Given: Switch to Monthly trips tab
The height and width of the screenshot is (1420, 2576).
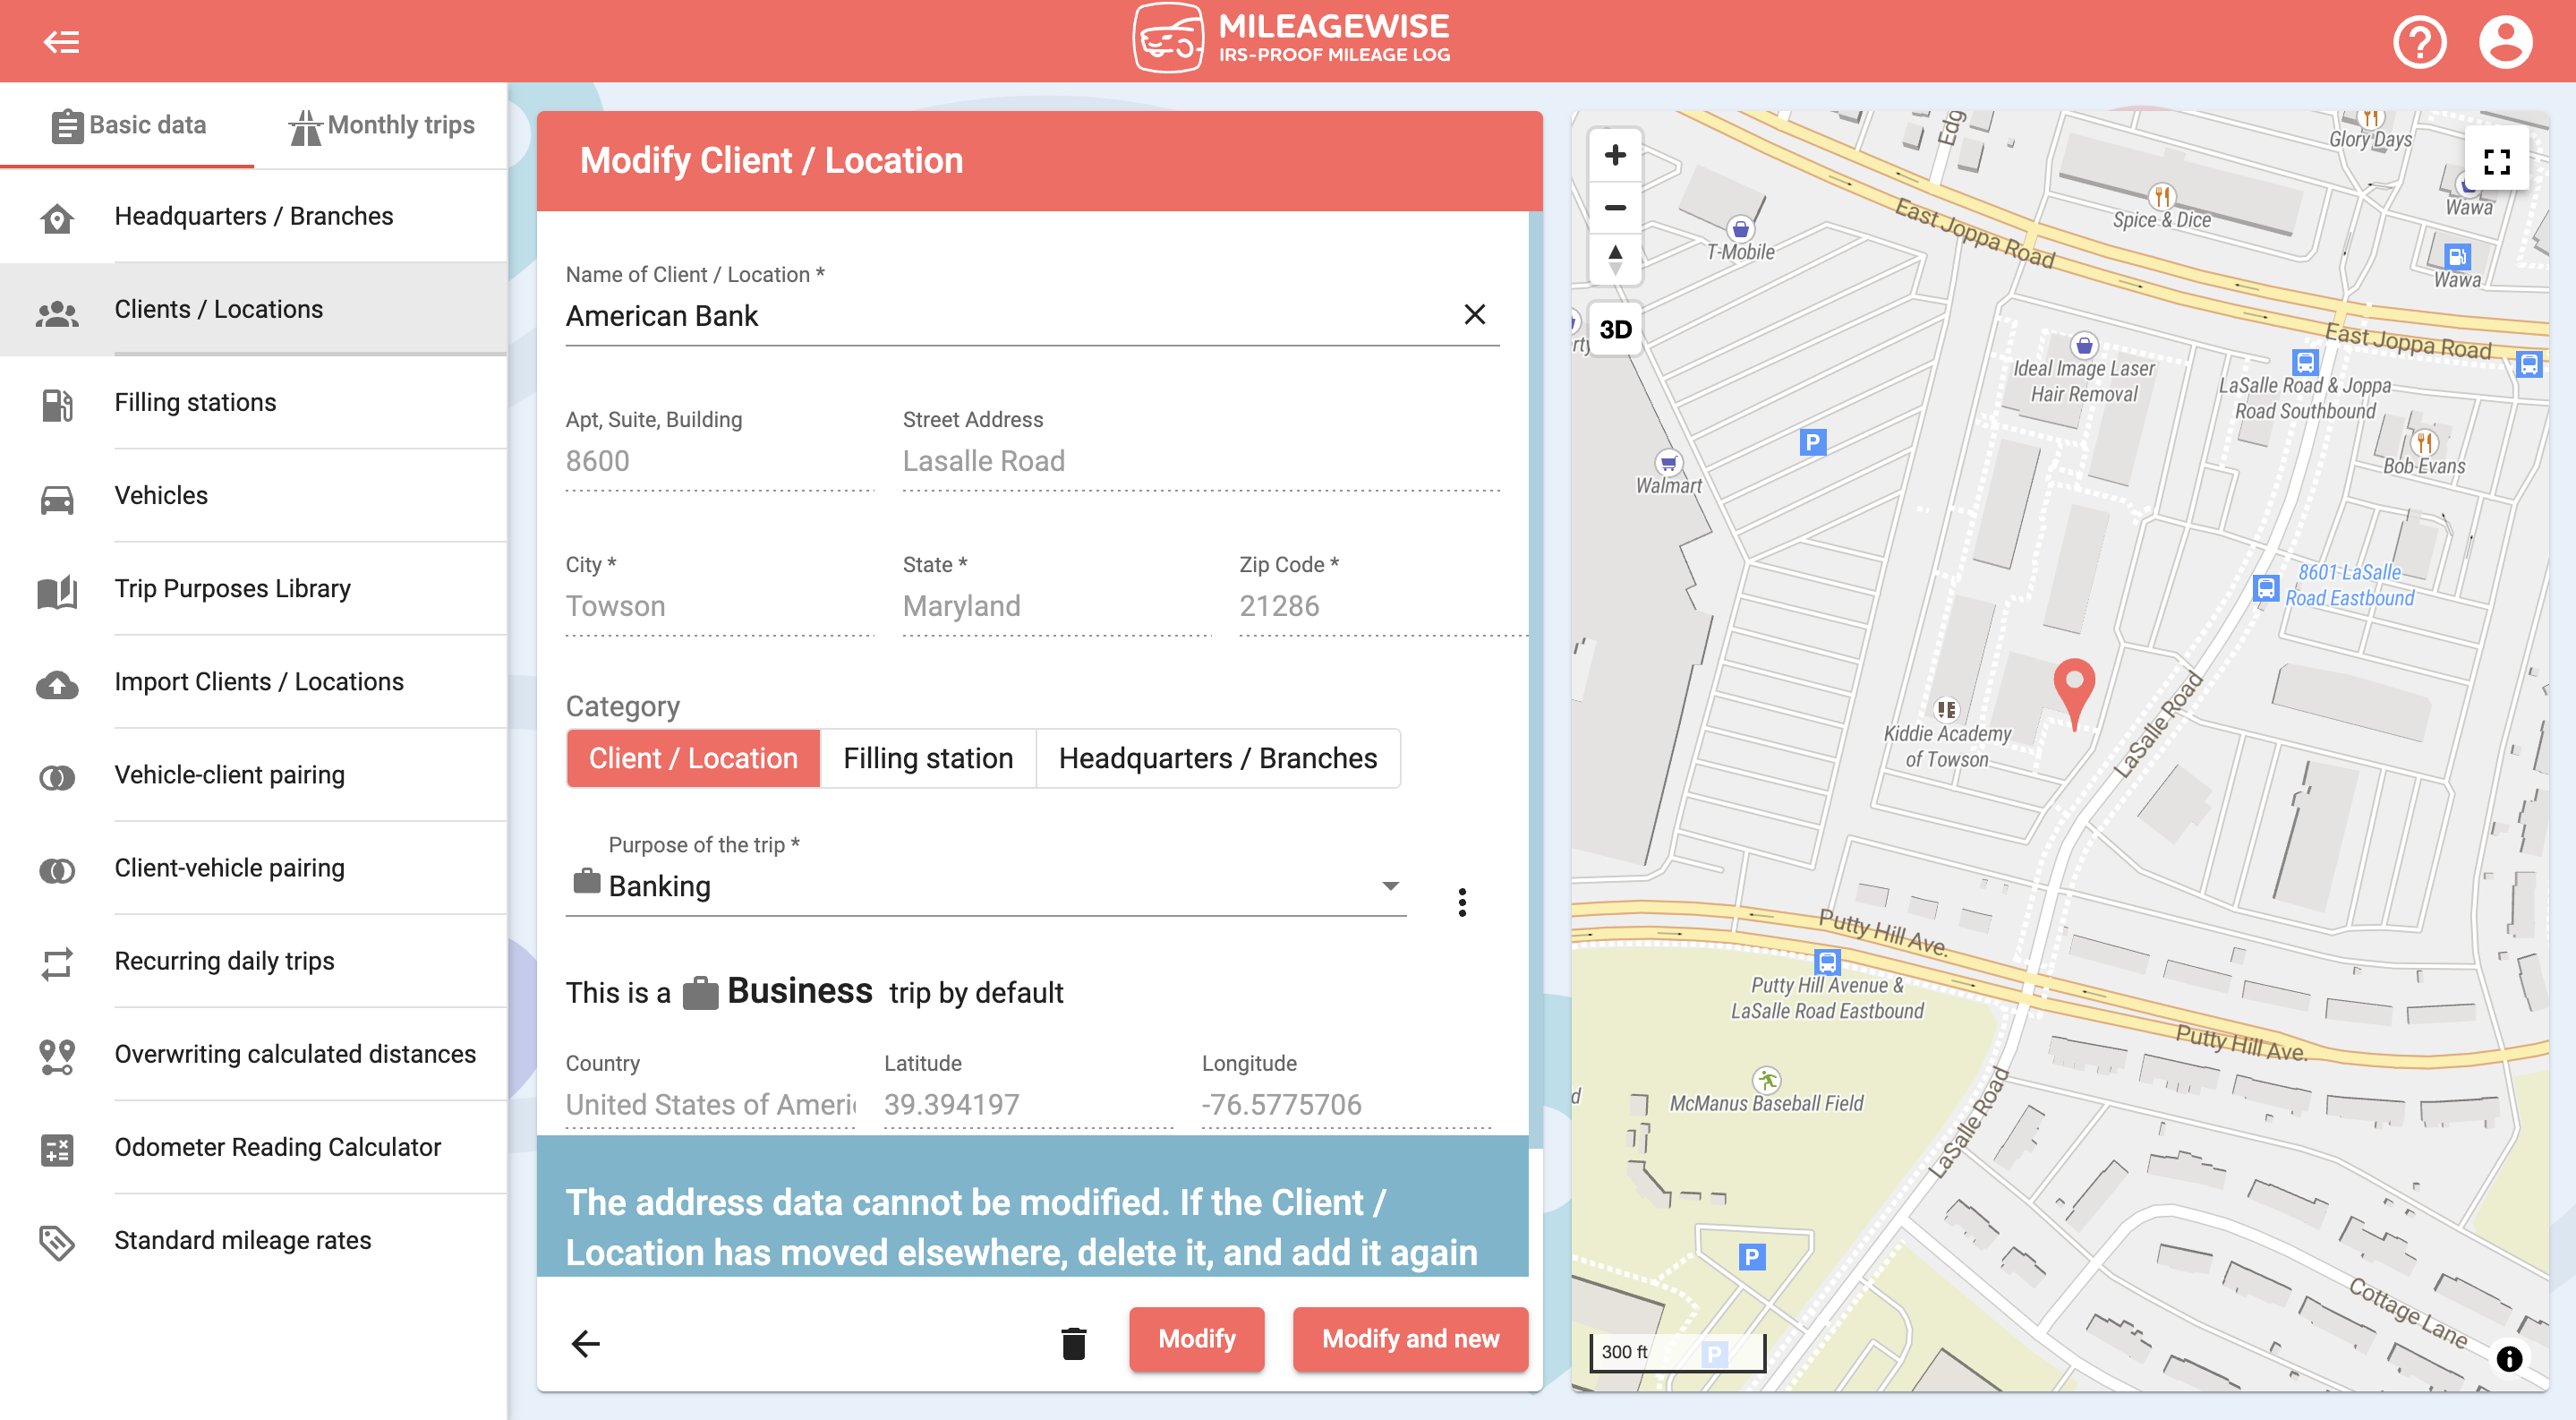Looking at the screenshot, I should [x=381, y=125].
